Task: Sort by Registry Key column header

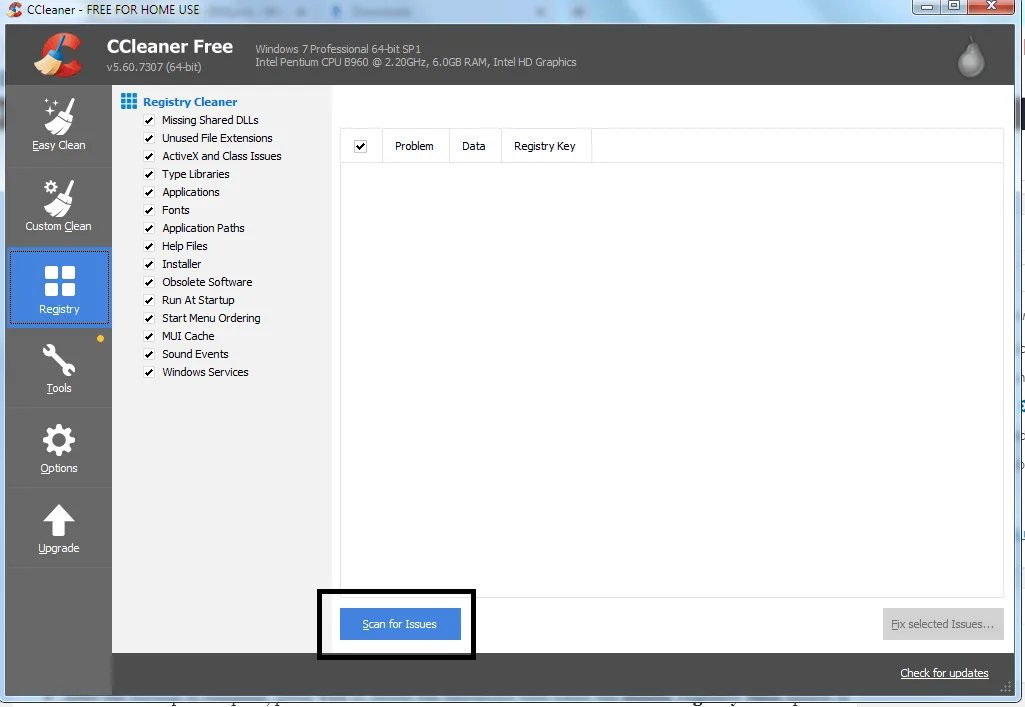Action: (545, 146)
